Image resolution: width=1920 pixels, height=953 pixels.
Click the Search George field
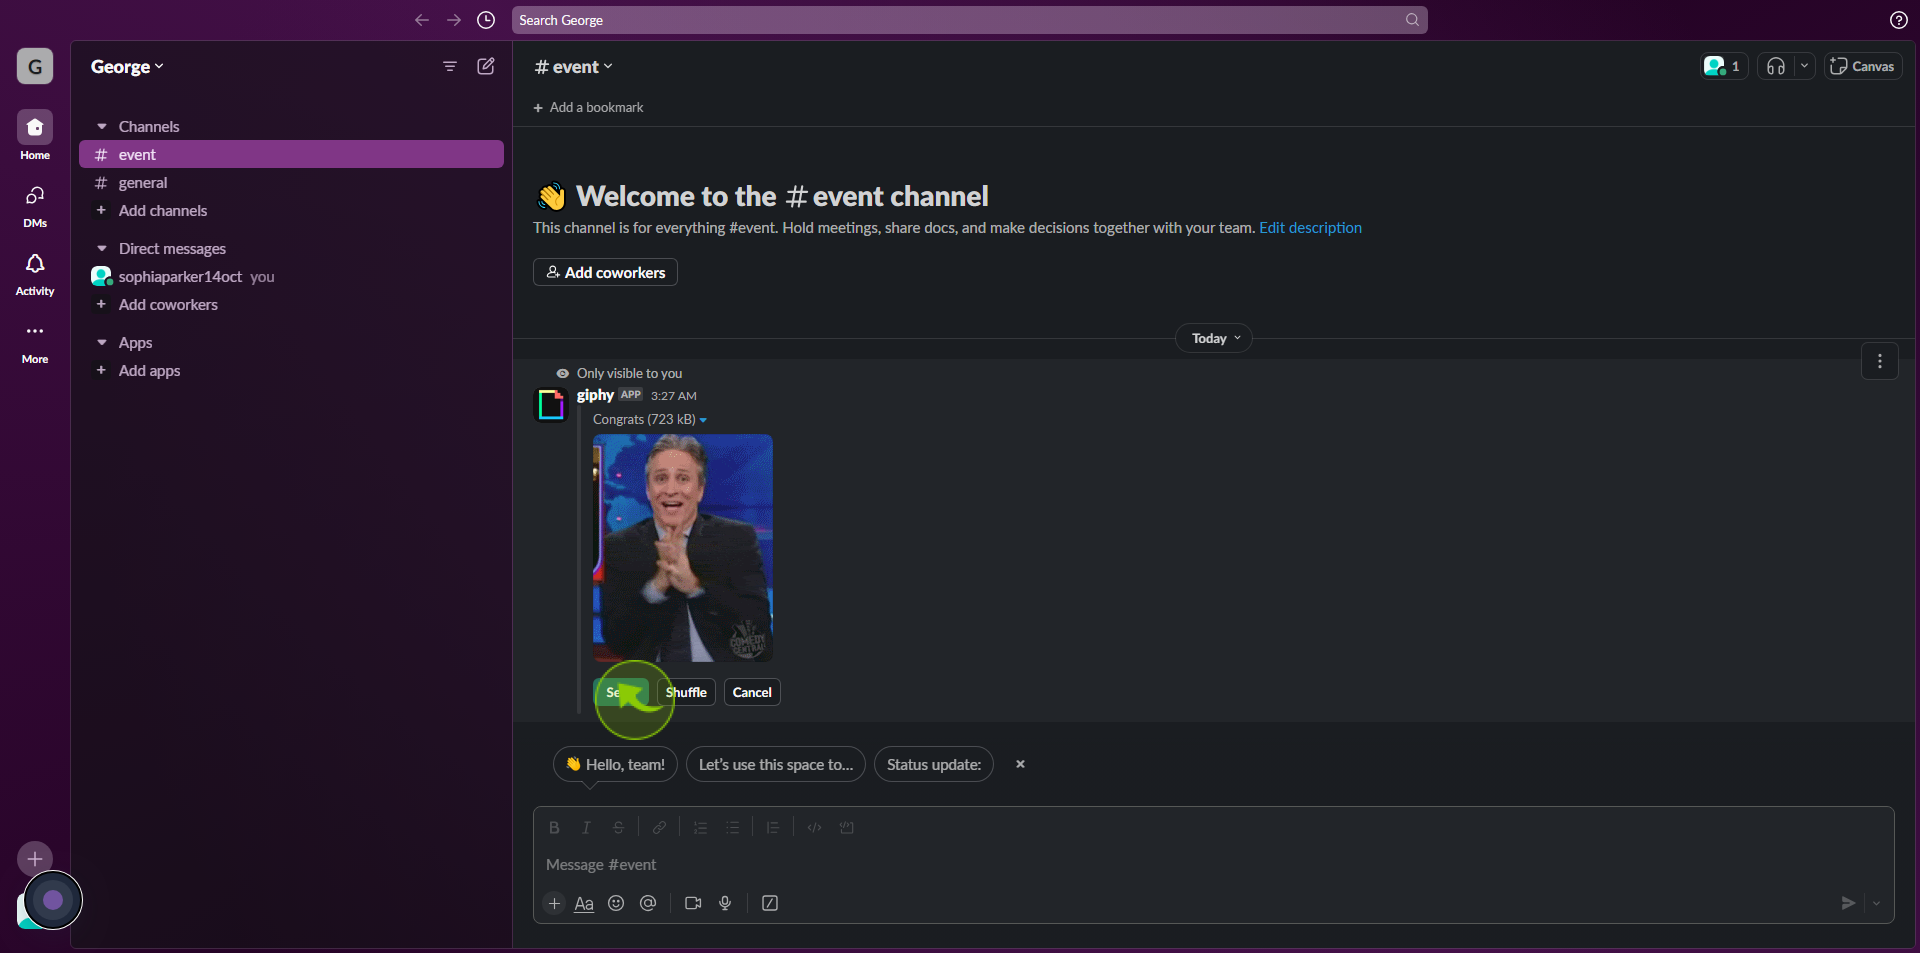[969, 20]
